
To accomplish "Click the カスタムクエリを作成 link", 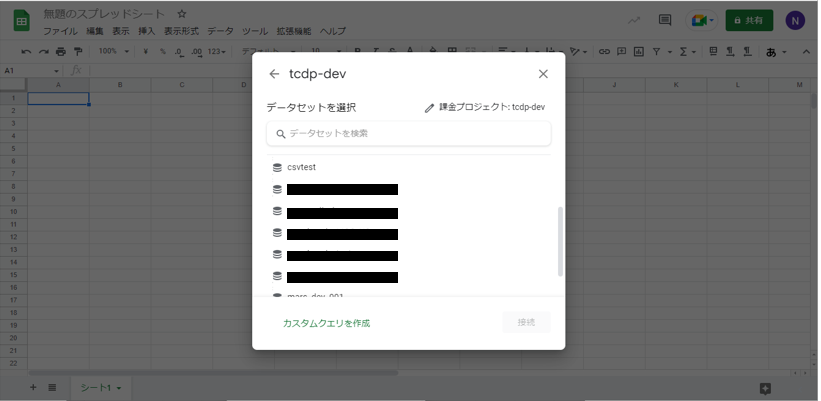I will (326, 323).
